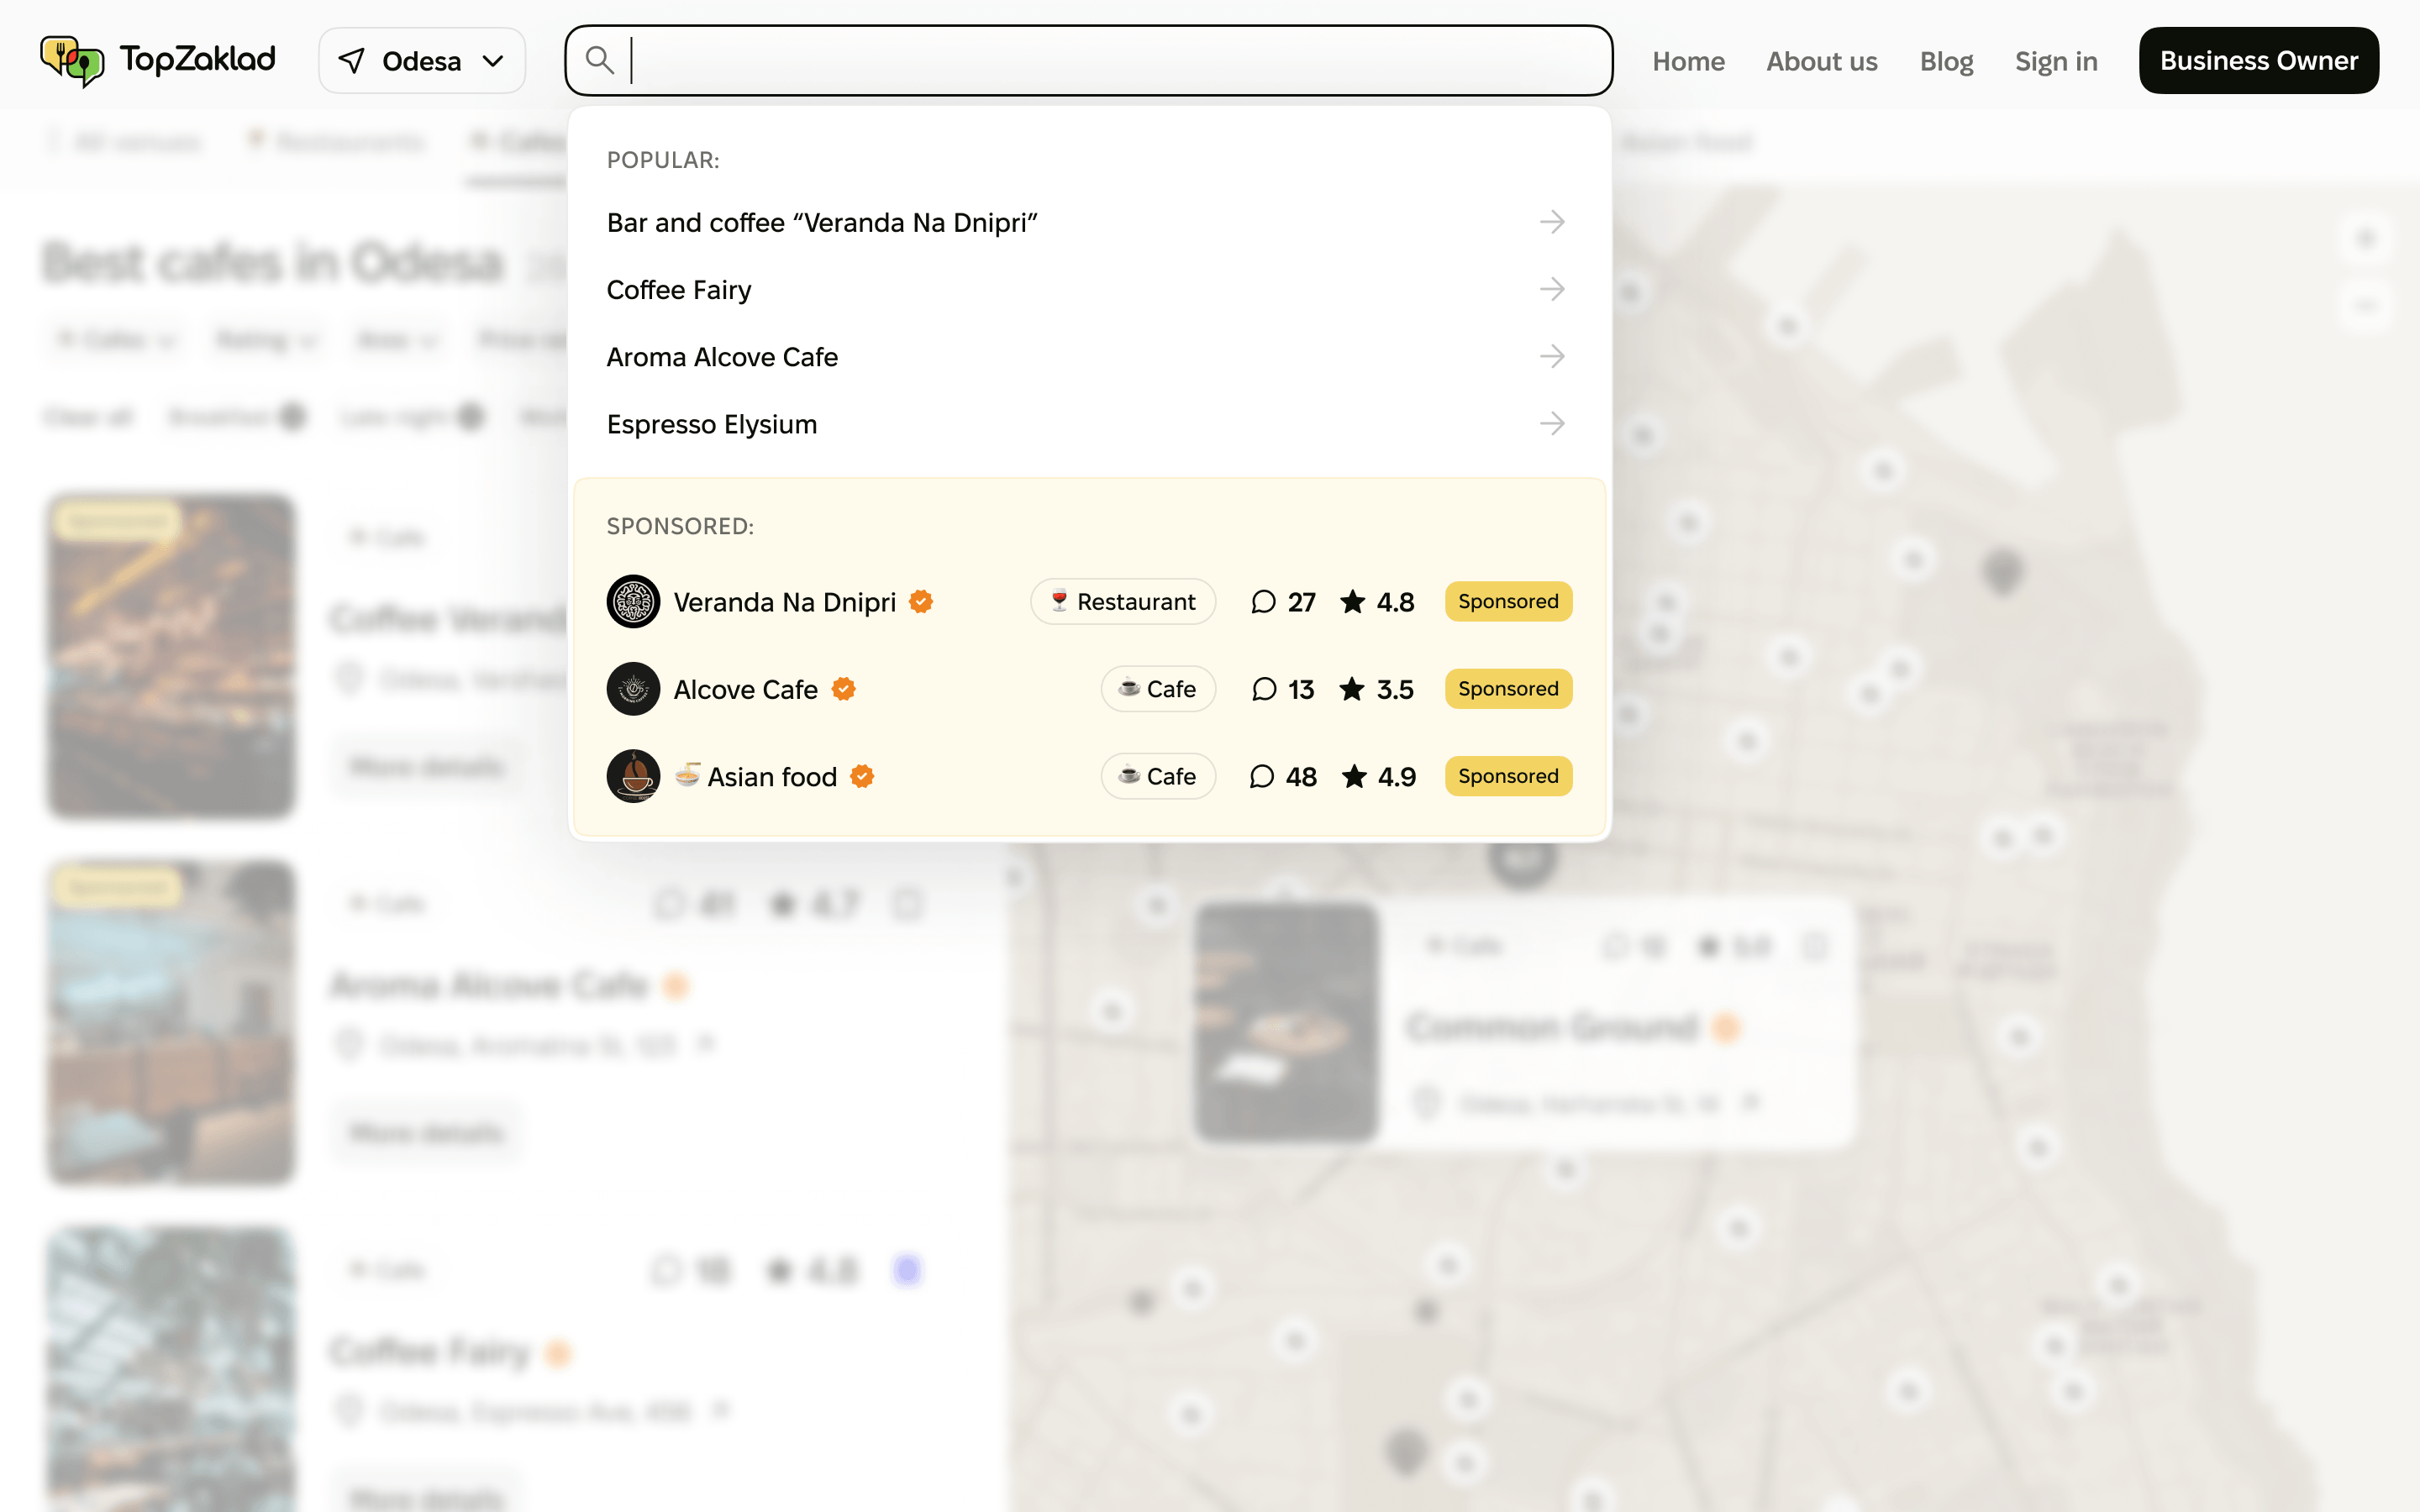Open the Coffee Fairy suggestion arrow
The height and width of the screenshot is (1512, 2420).
(x=1551, y=289)
